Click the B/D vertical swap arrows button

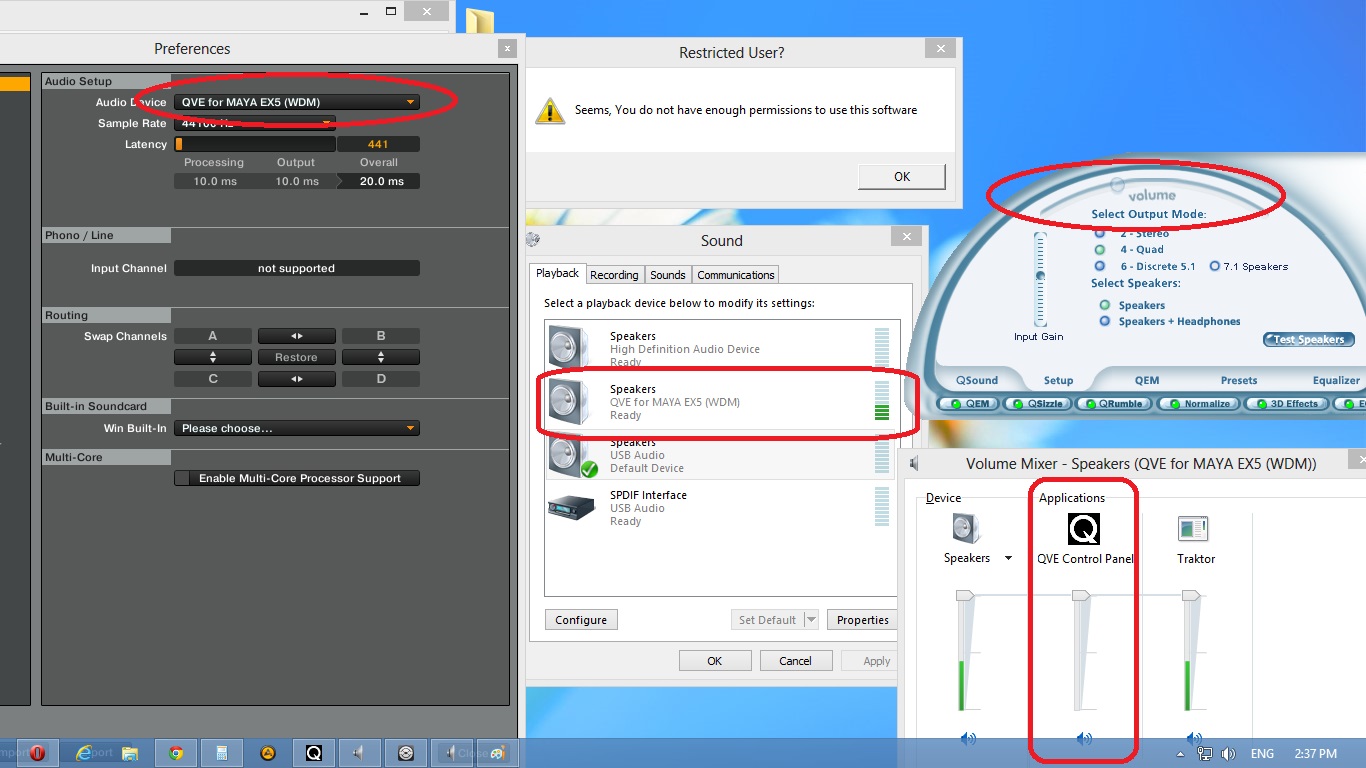coord(381,357)
